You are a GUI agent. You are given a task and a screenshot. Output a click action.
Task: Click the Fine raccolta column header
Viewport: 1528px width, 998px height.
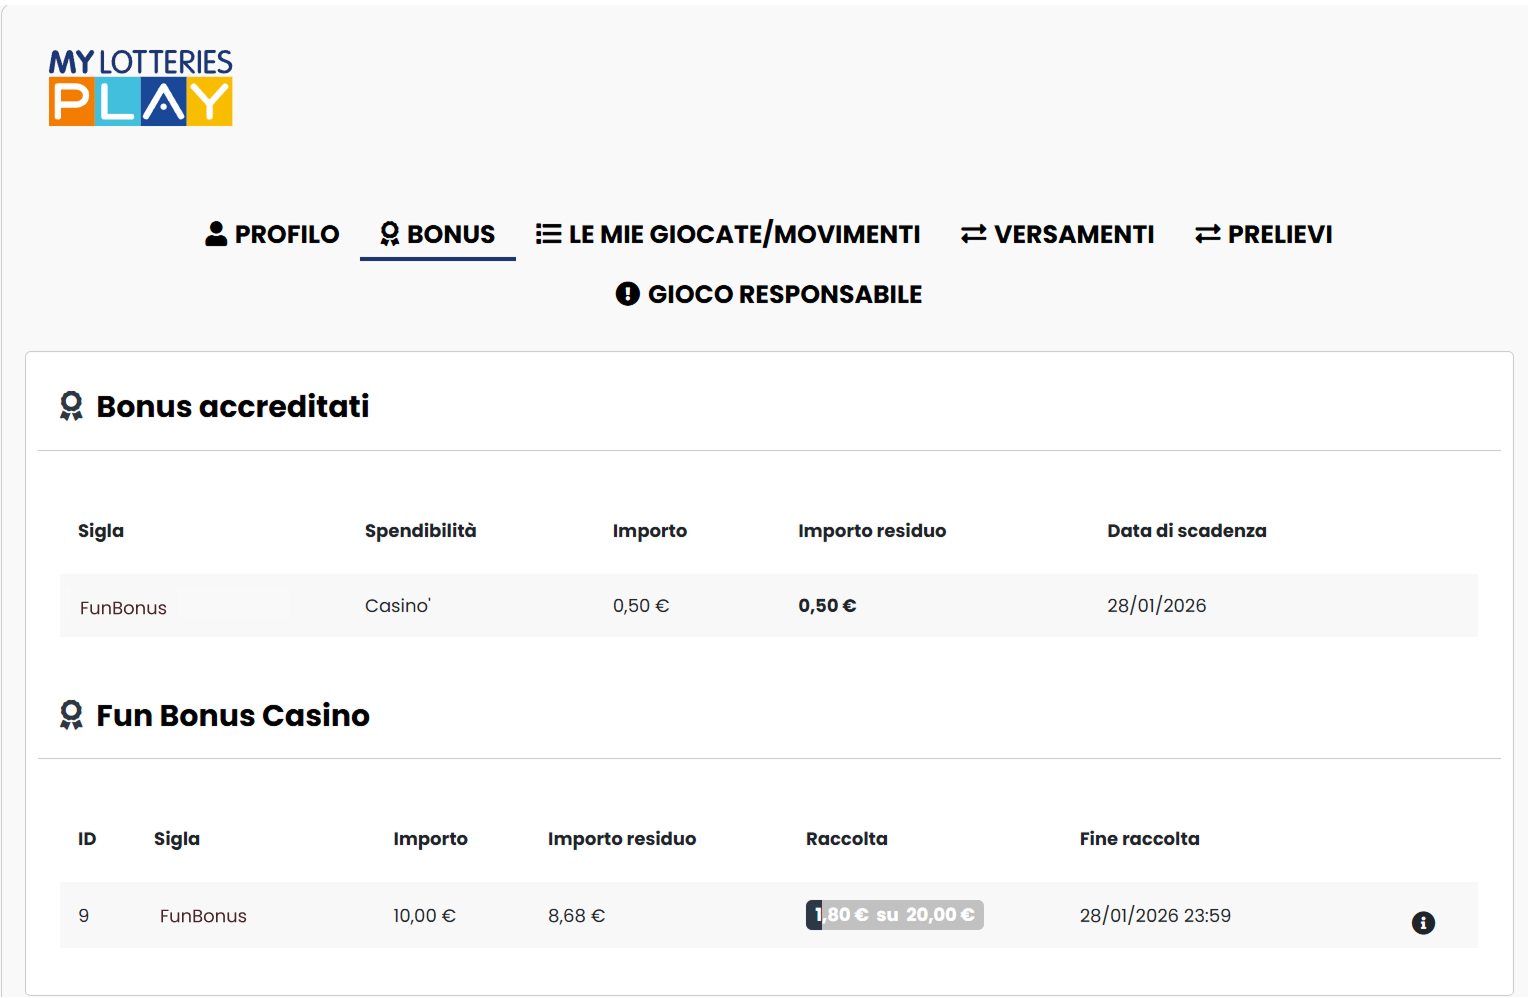pos(1140,839)
